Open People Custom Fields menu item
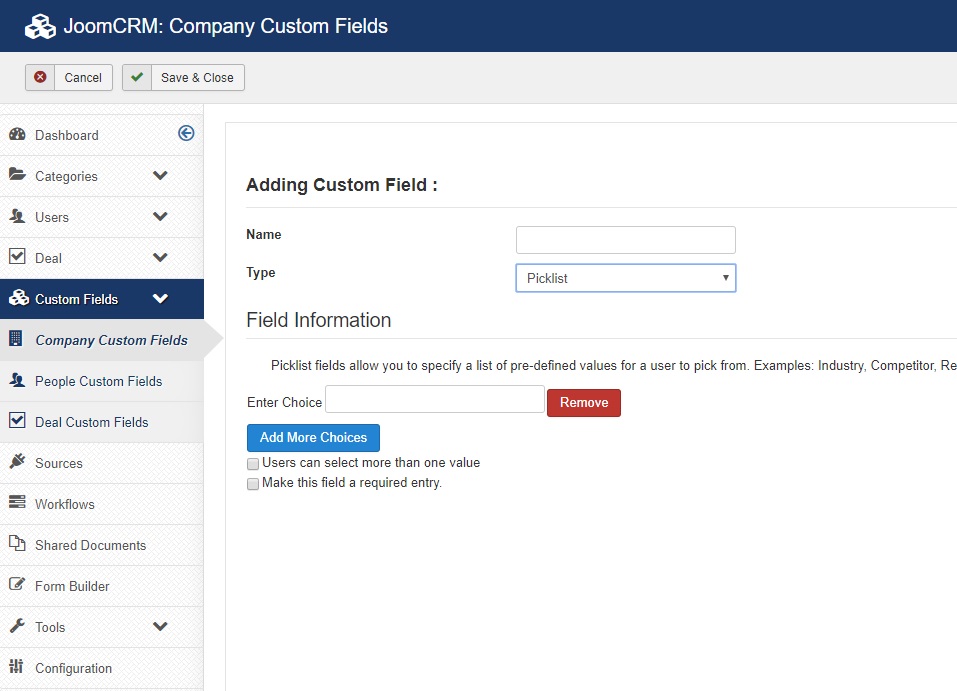 pos(101,381)
